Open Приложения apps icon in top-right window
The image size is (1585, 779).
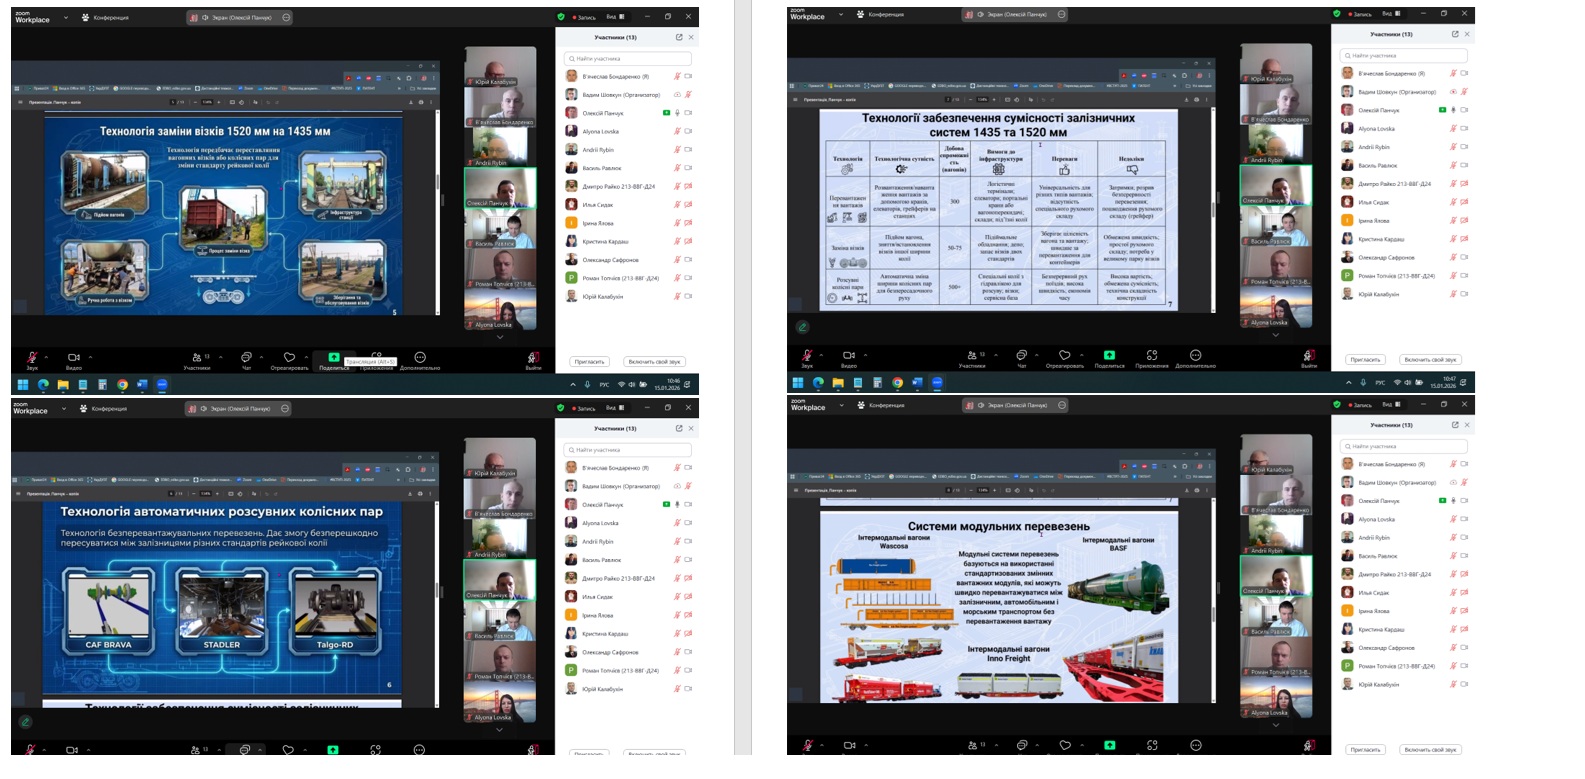(1152, 355)
